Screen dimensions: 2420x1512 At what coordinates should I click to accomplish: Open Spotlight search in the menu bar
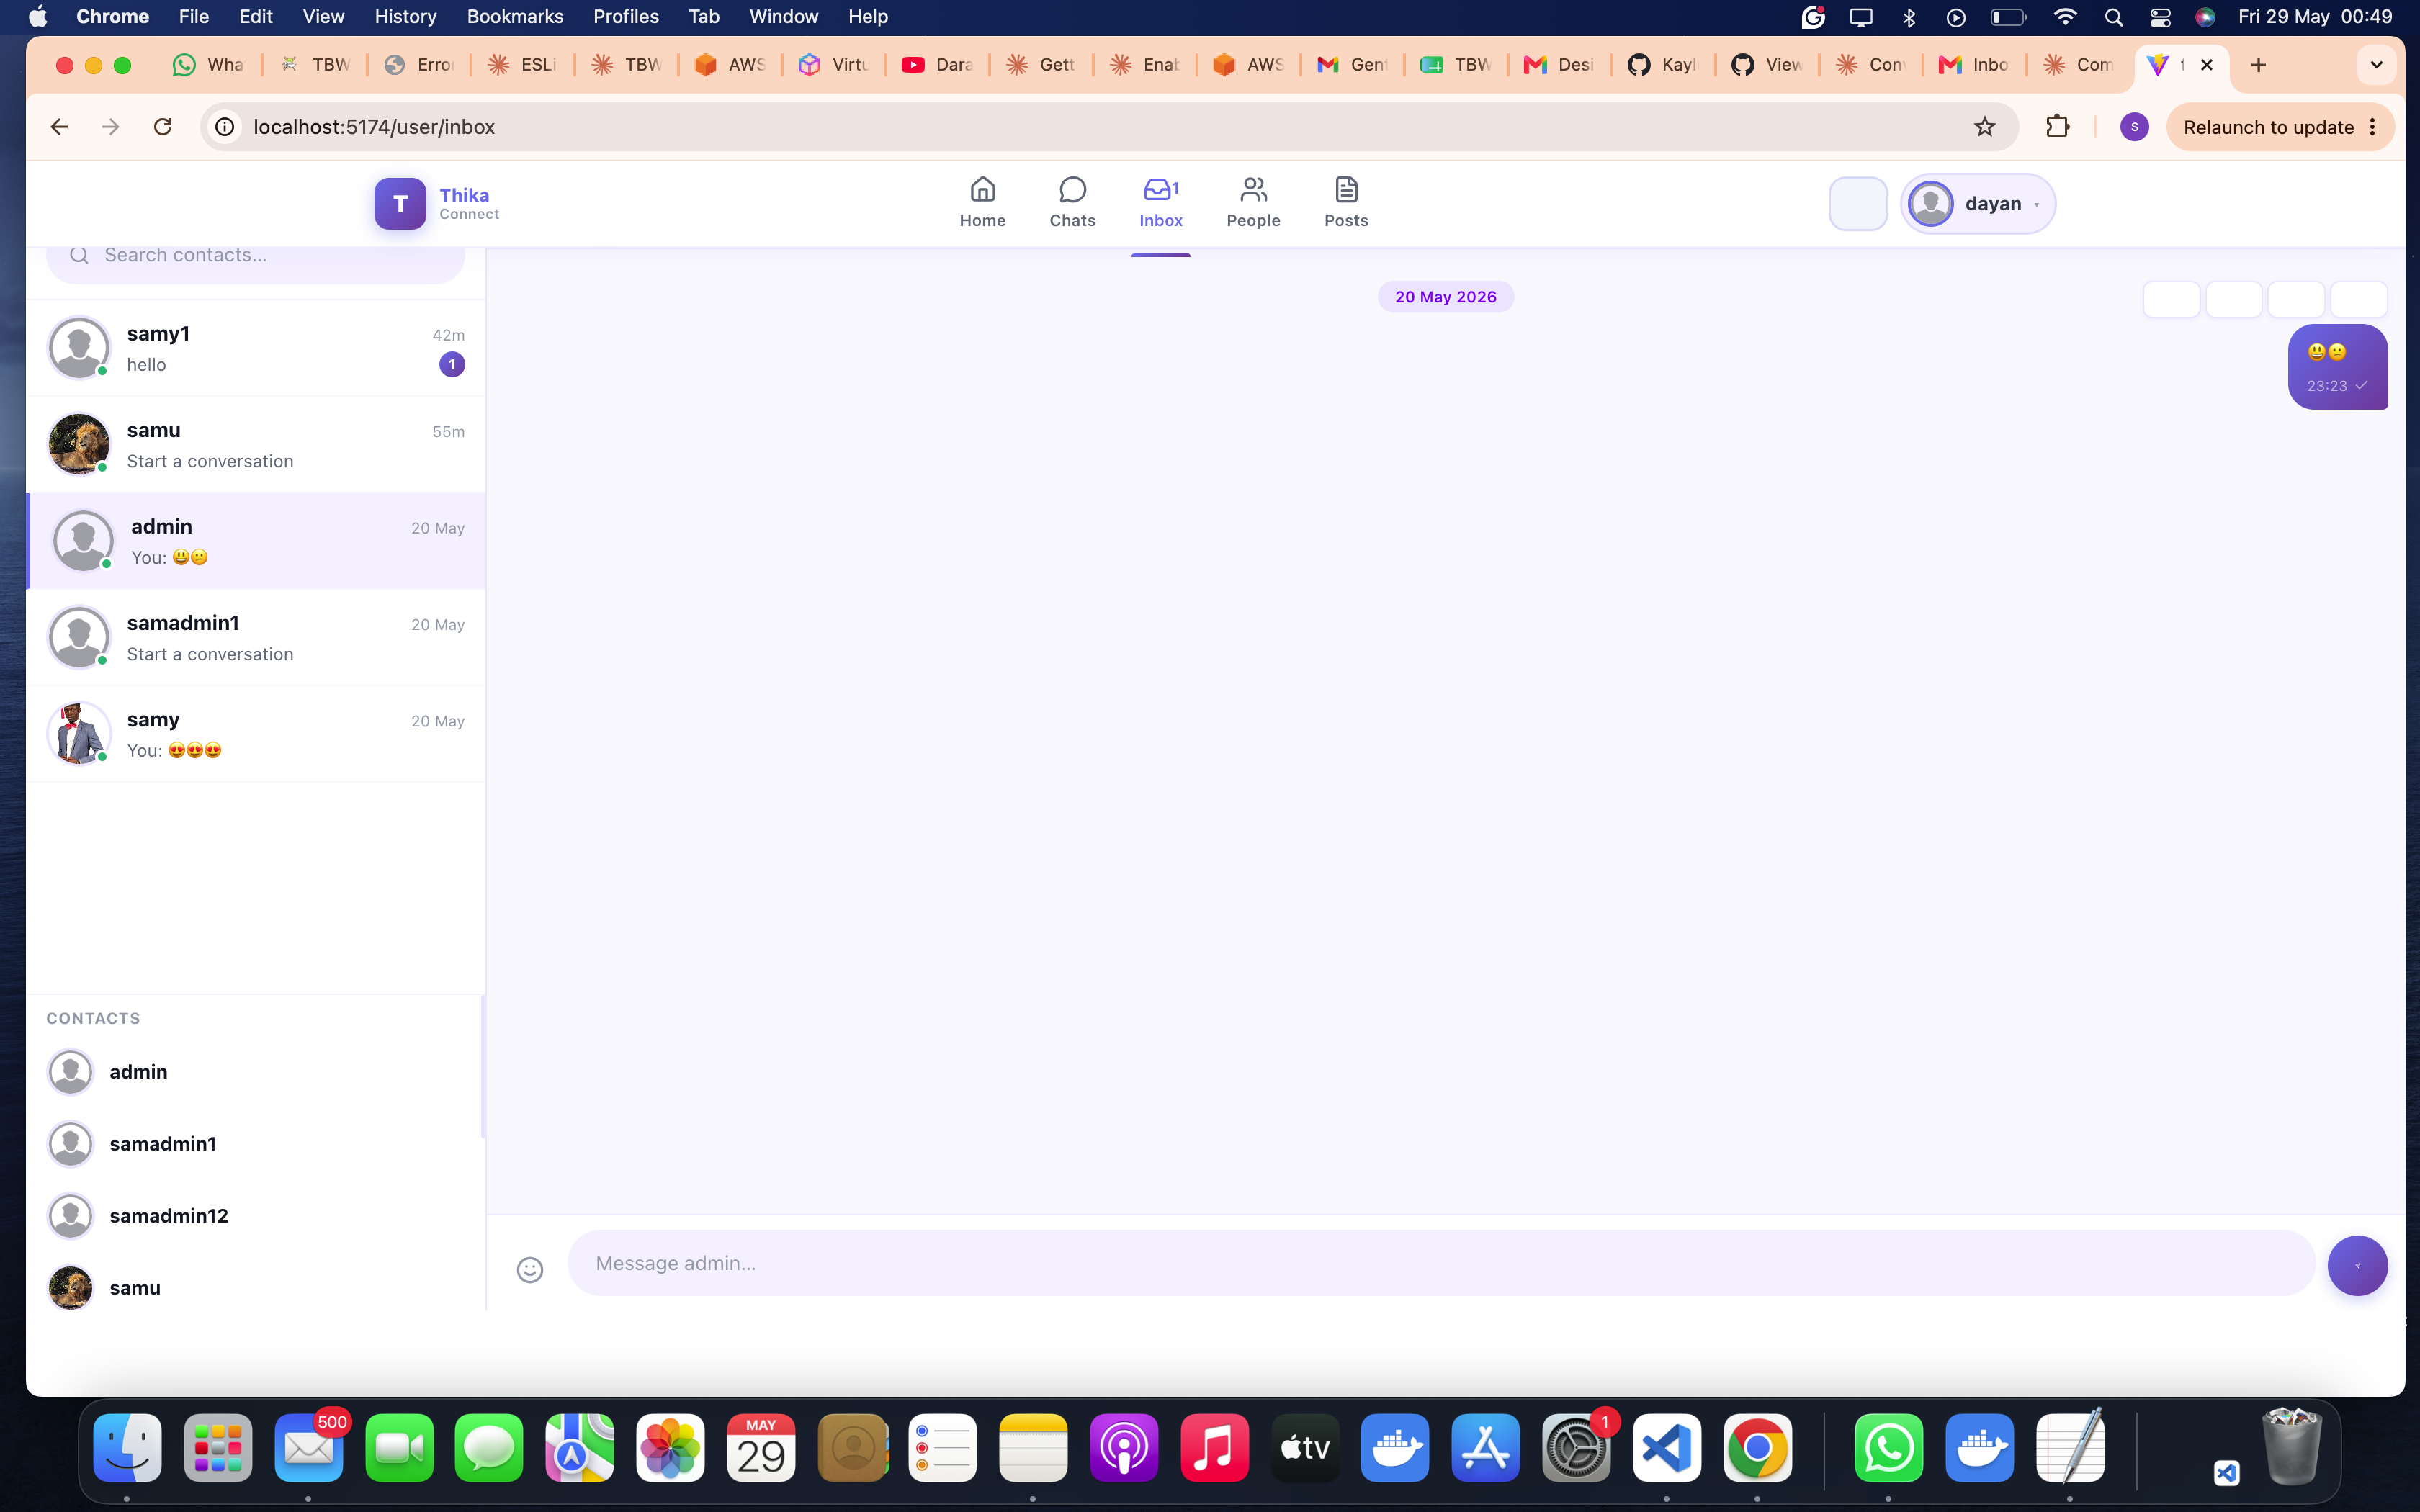(2113, 17)
